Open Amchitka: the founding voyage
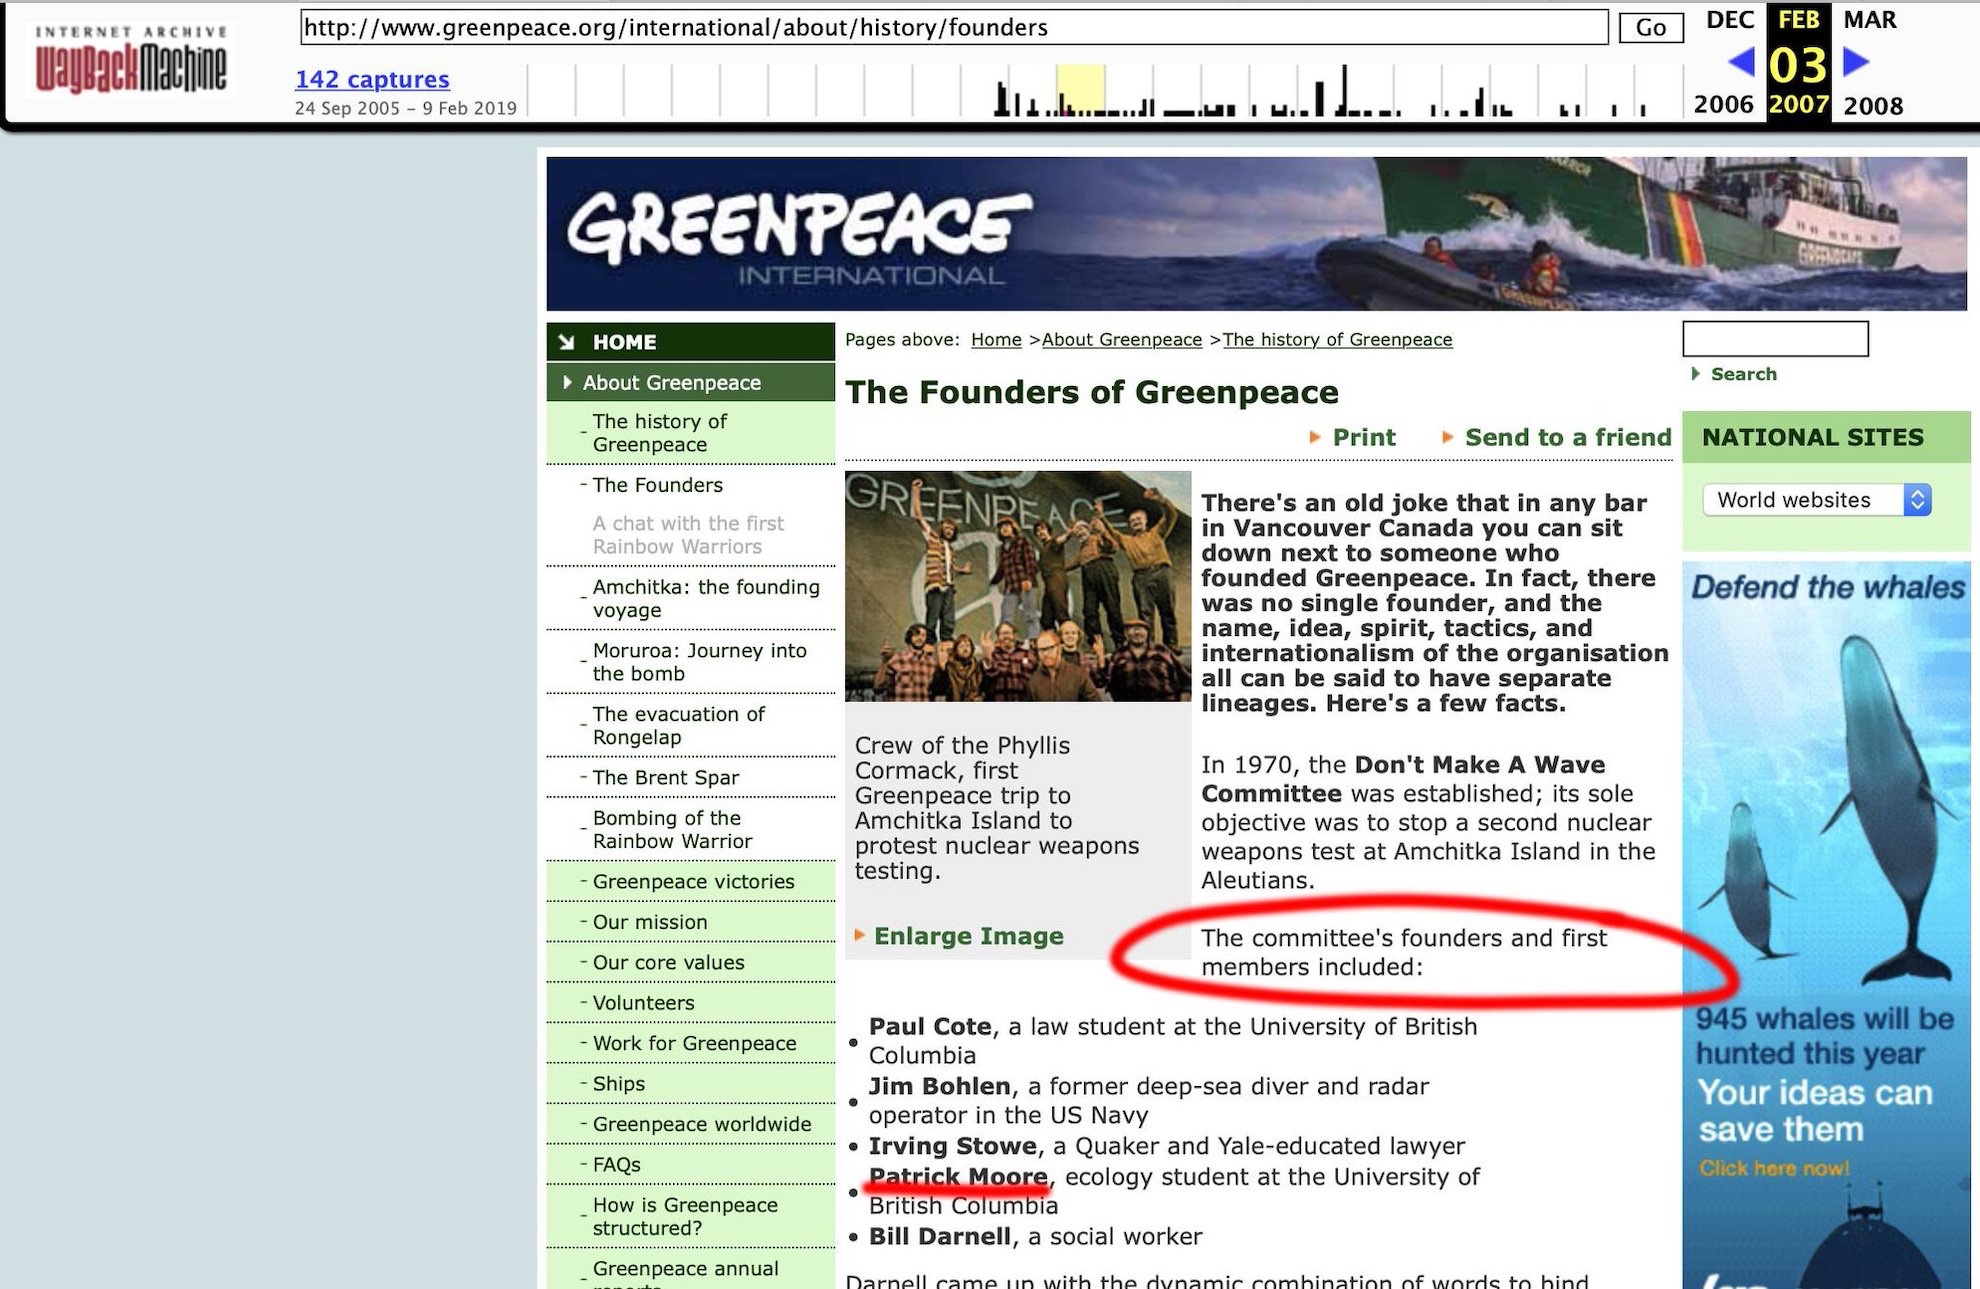 point(705,598)
